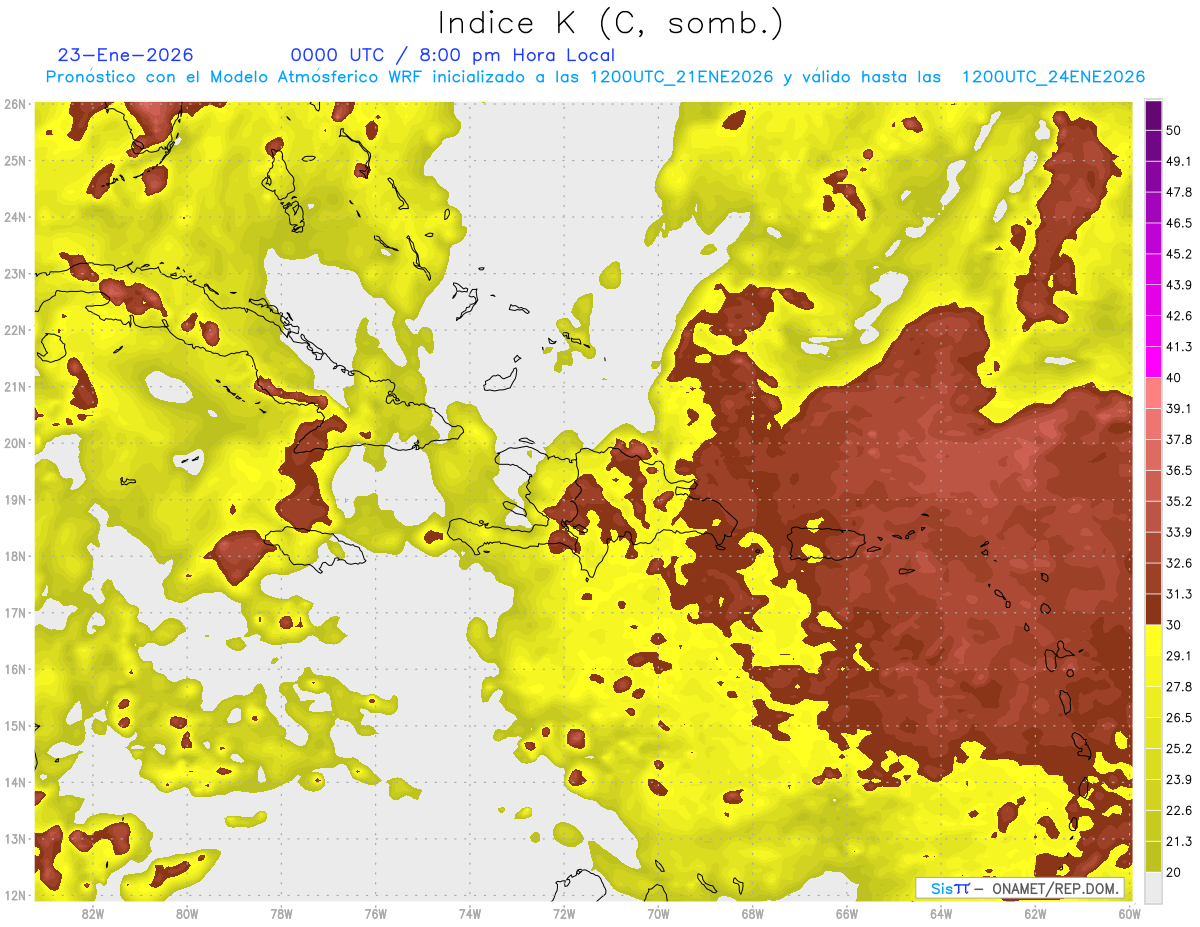Click the colorbar value 30

click(x=1174, y=624)
